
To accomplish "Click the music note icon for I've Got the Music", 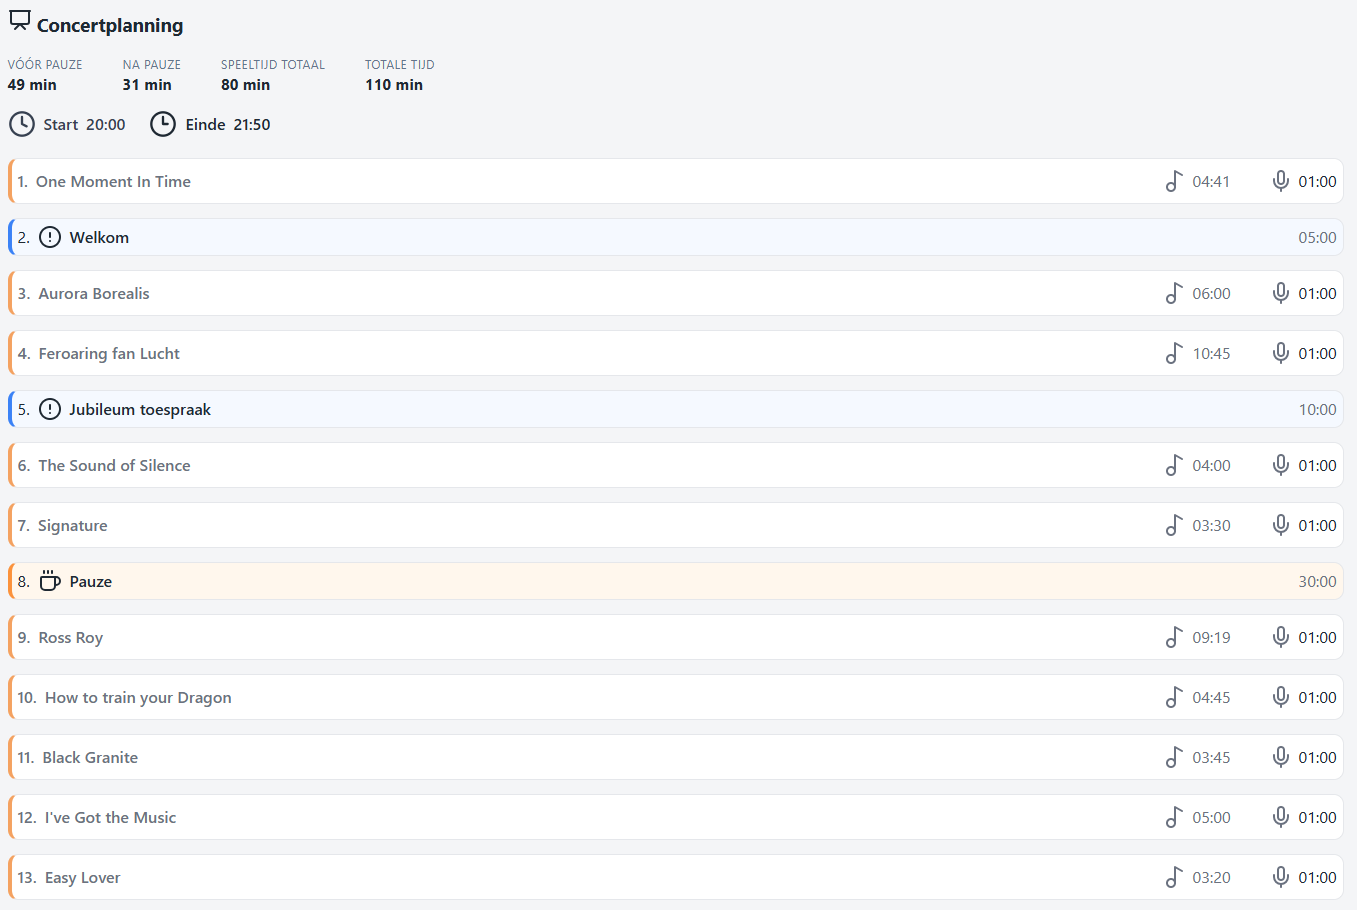I will coord(1174,817).
